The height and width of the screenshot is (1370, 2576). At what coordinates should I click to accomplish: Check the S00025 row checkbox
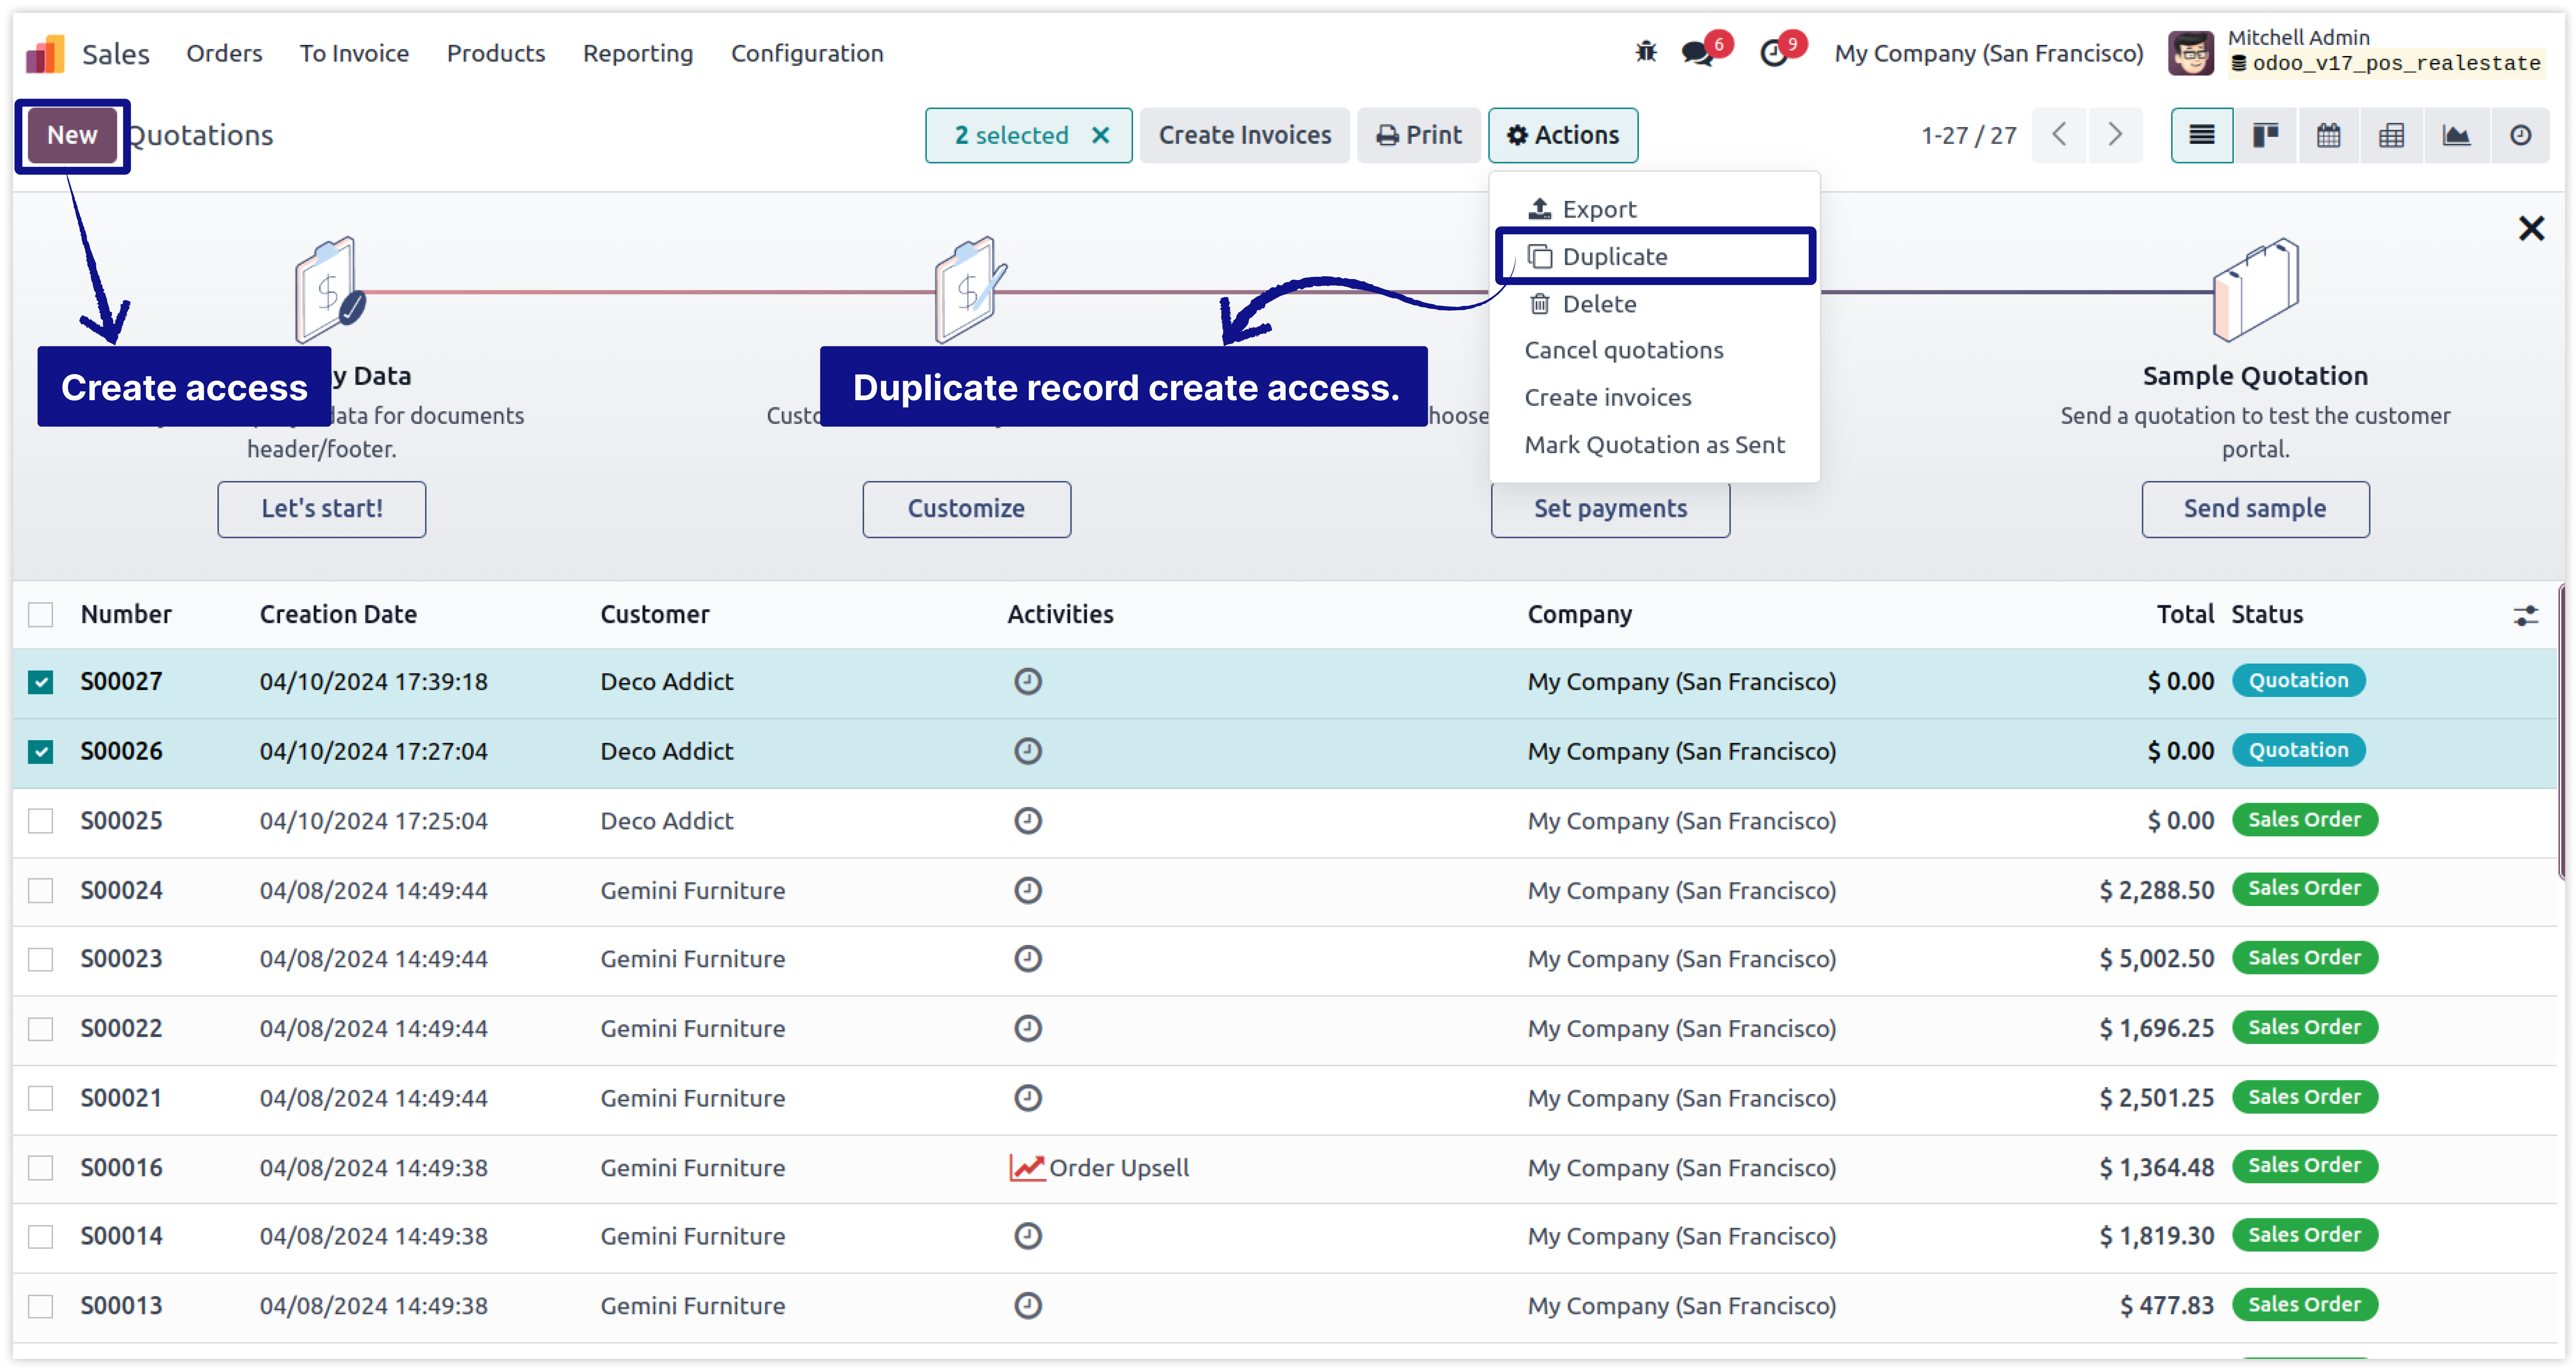pyautogui.click(x=40, y=821)
